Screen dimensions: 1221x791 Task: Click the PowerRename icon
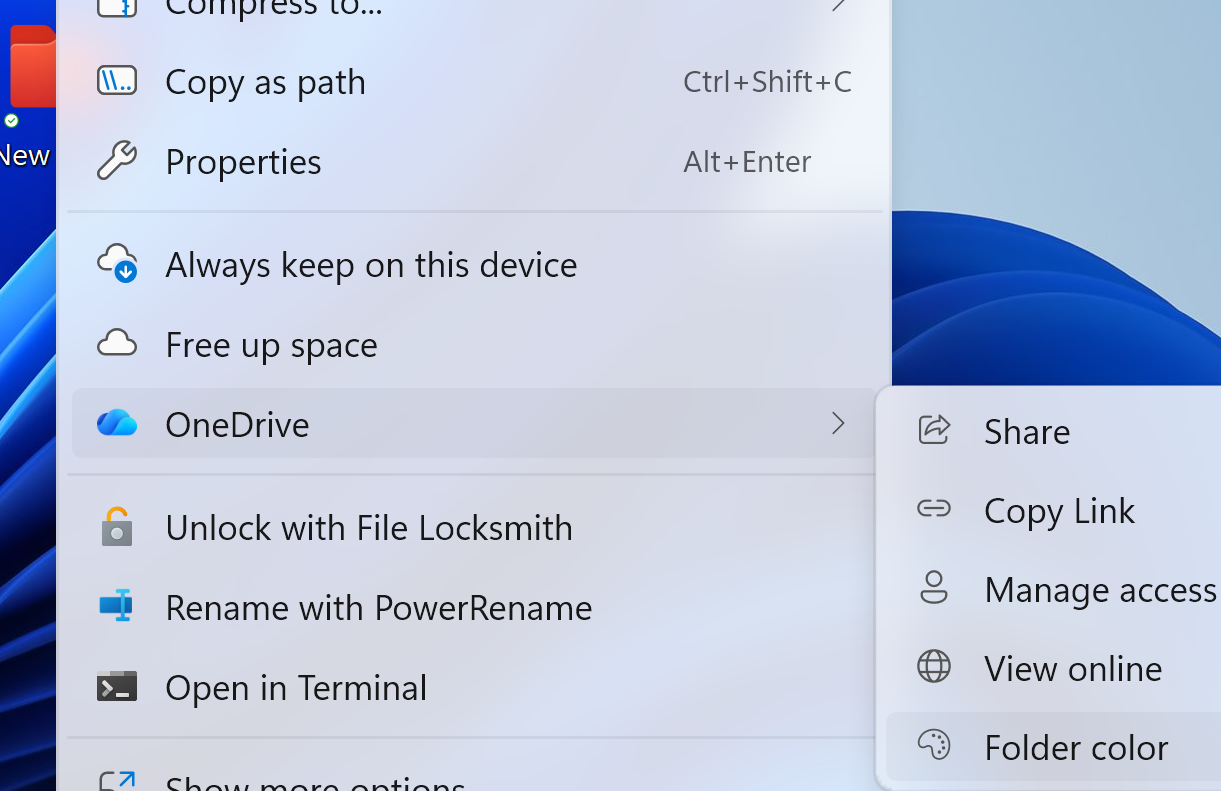click(117, 606)
